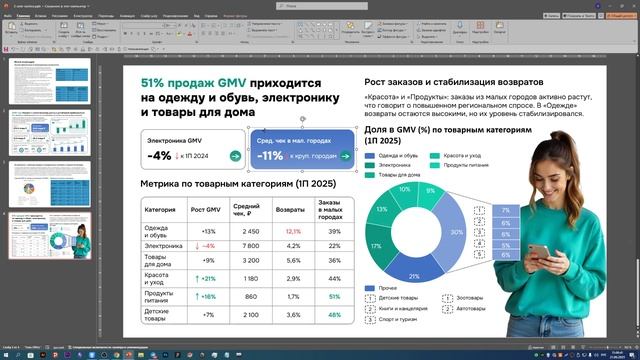The height and width of the screenshot is (360, 640).
Task: Click Undo arrow in Quick Access Toolbar
Action: pos(13,49)
